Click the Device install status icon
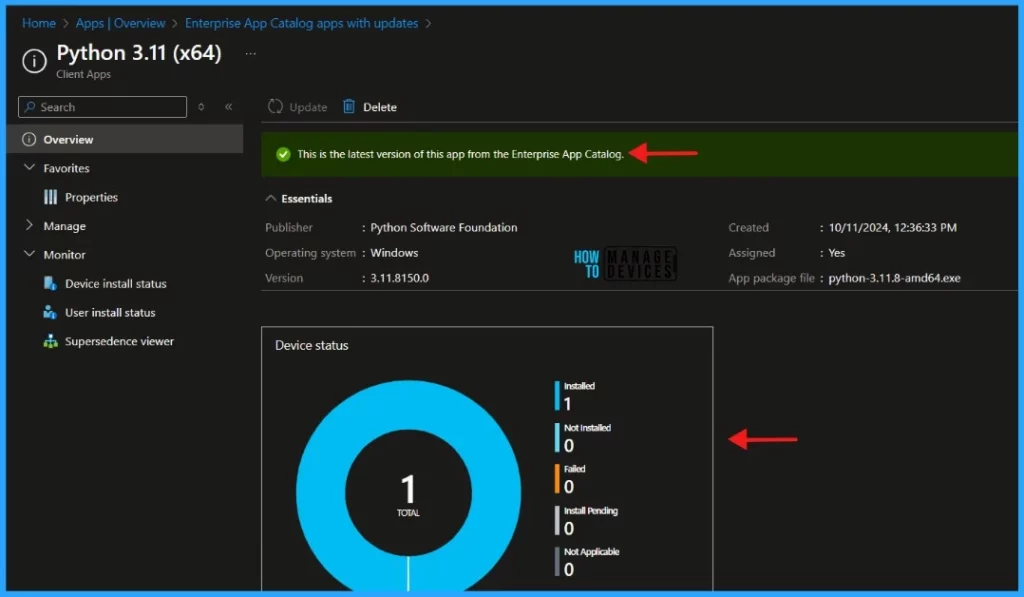 click(50, 283)
